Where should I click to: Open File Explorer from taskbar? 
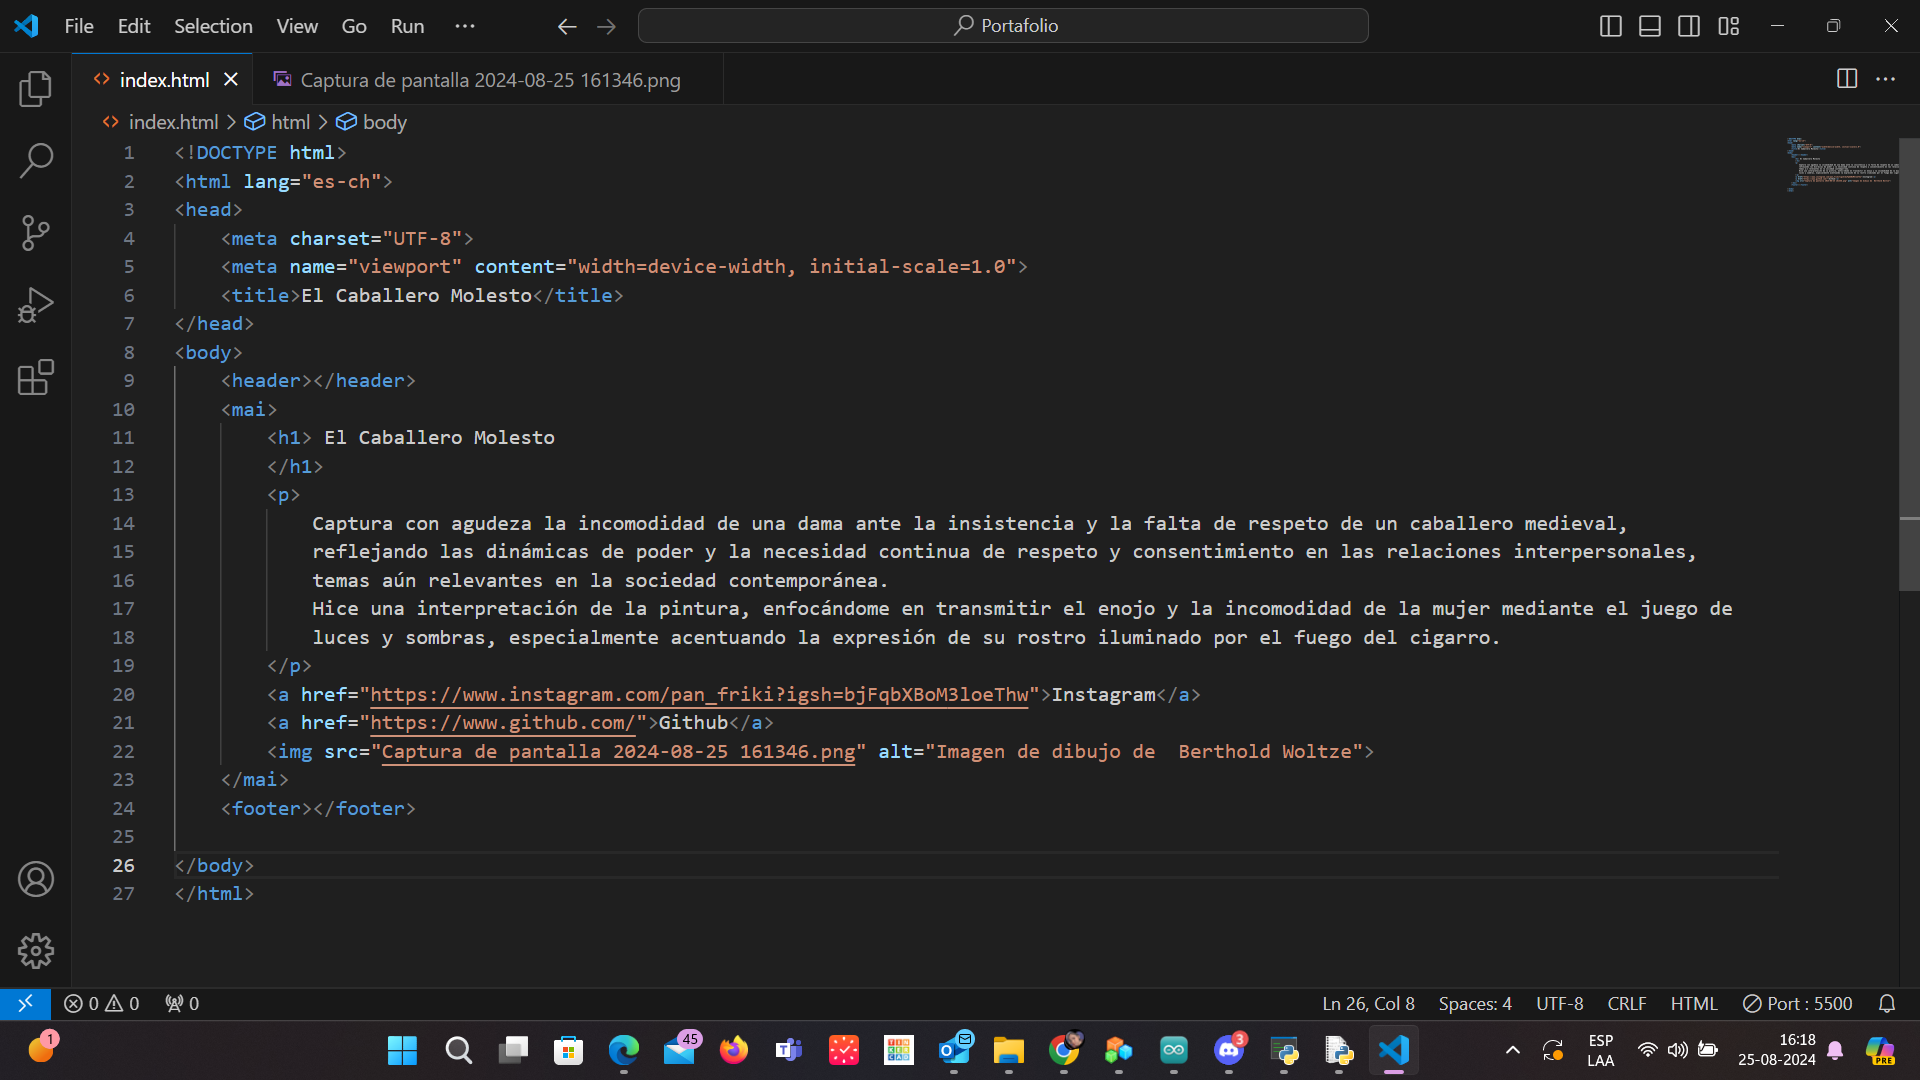(1008, 1050)
